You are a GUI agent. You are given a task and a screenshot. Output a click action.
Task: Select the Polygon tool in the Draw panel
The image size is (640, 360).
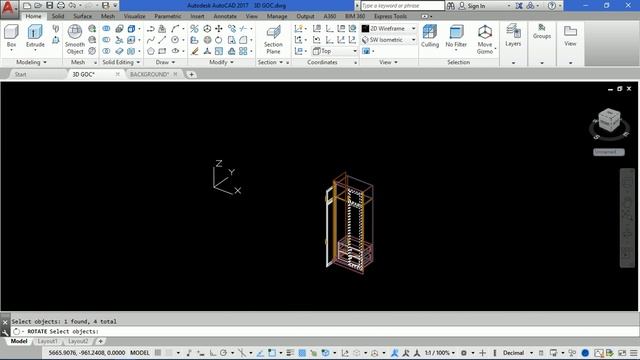click(x=151, y=51)
